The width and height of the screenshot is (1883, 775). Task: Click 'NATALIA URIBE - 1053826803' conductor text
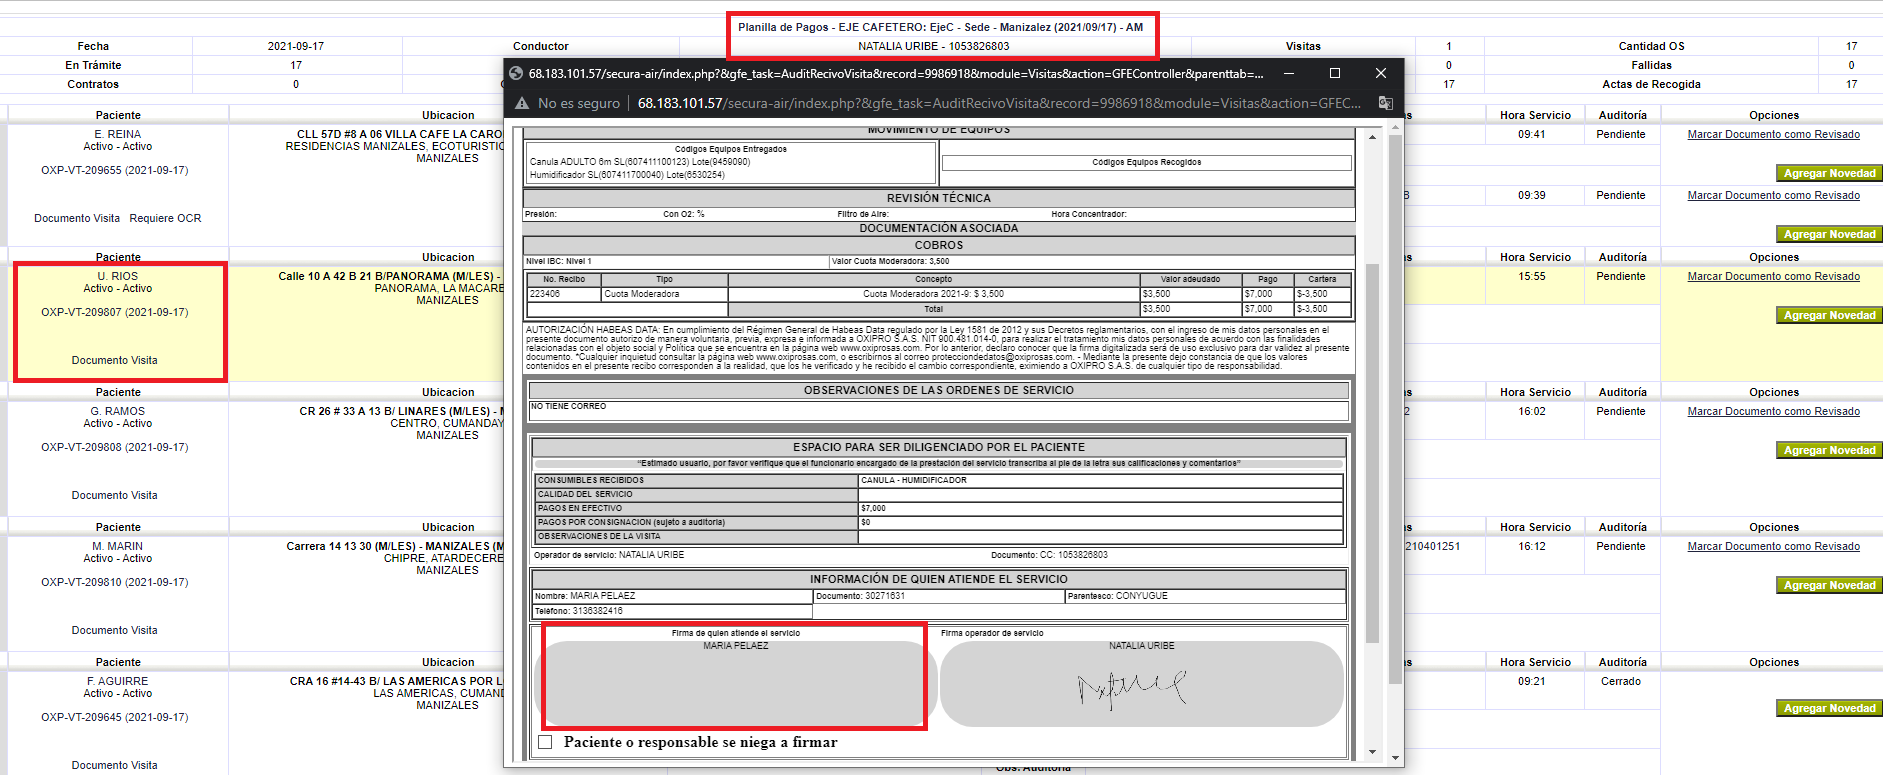click(933, 46)
